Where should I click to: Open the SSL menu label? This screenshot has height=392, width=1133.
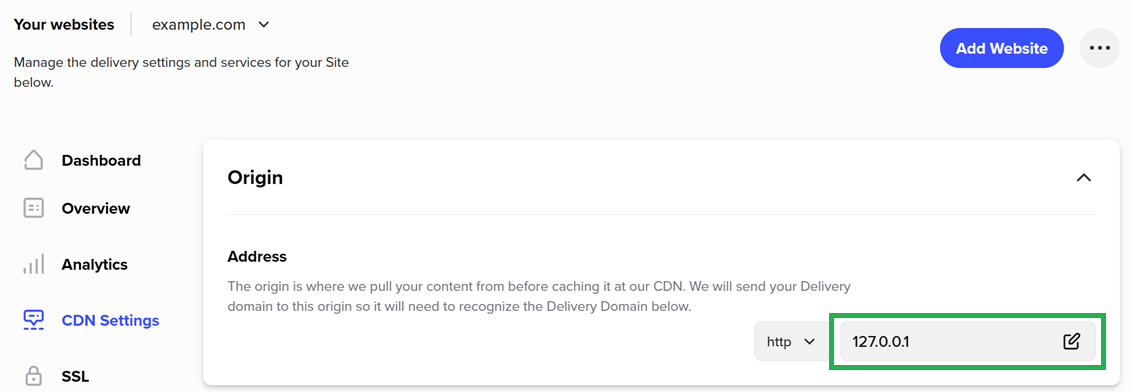[75, 375]
